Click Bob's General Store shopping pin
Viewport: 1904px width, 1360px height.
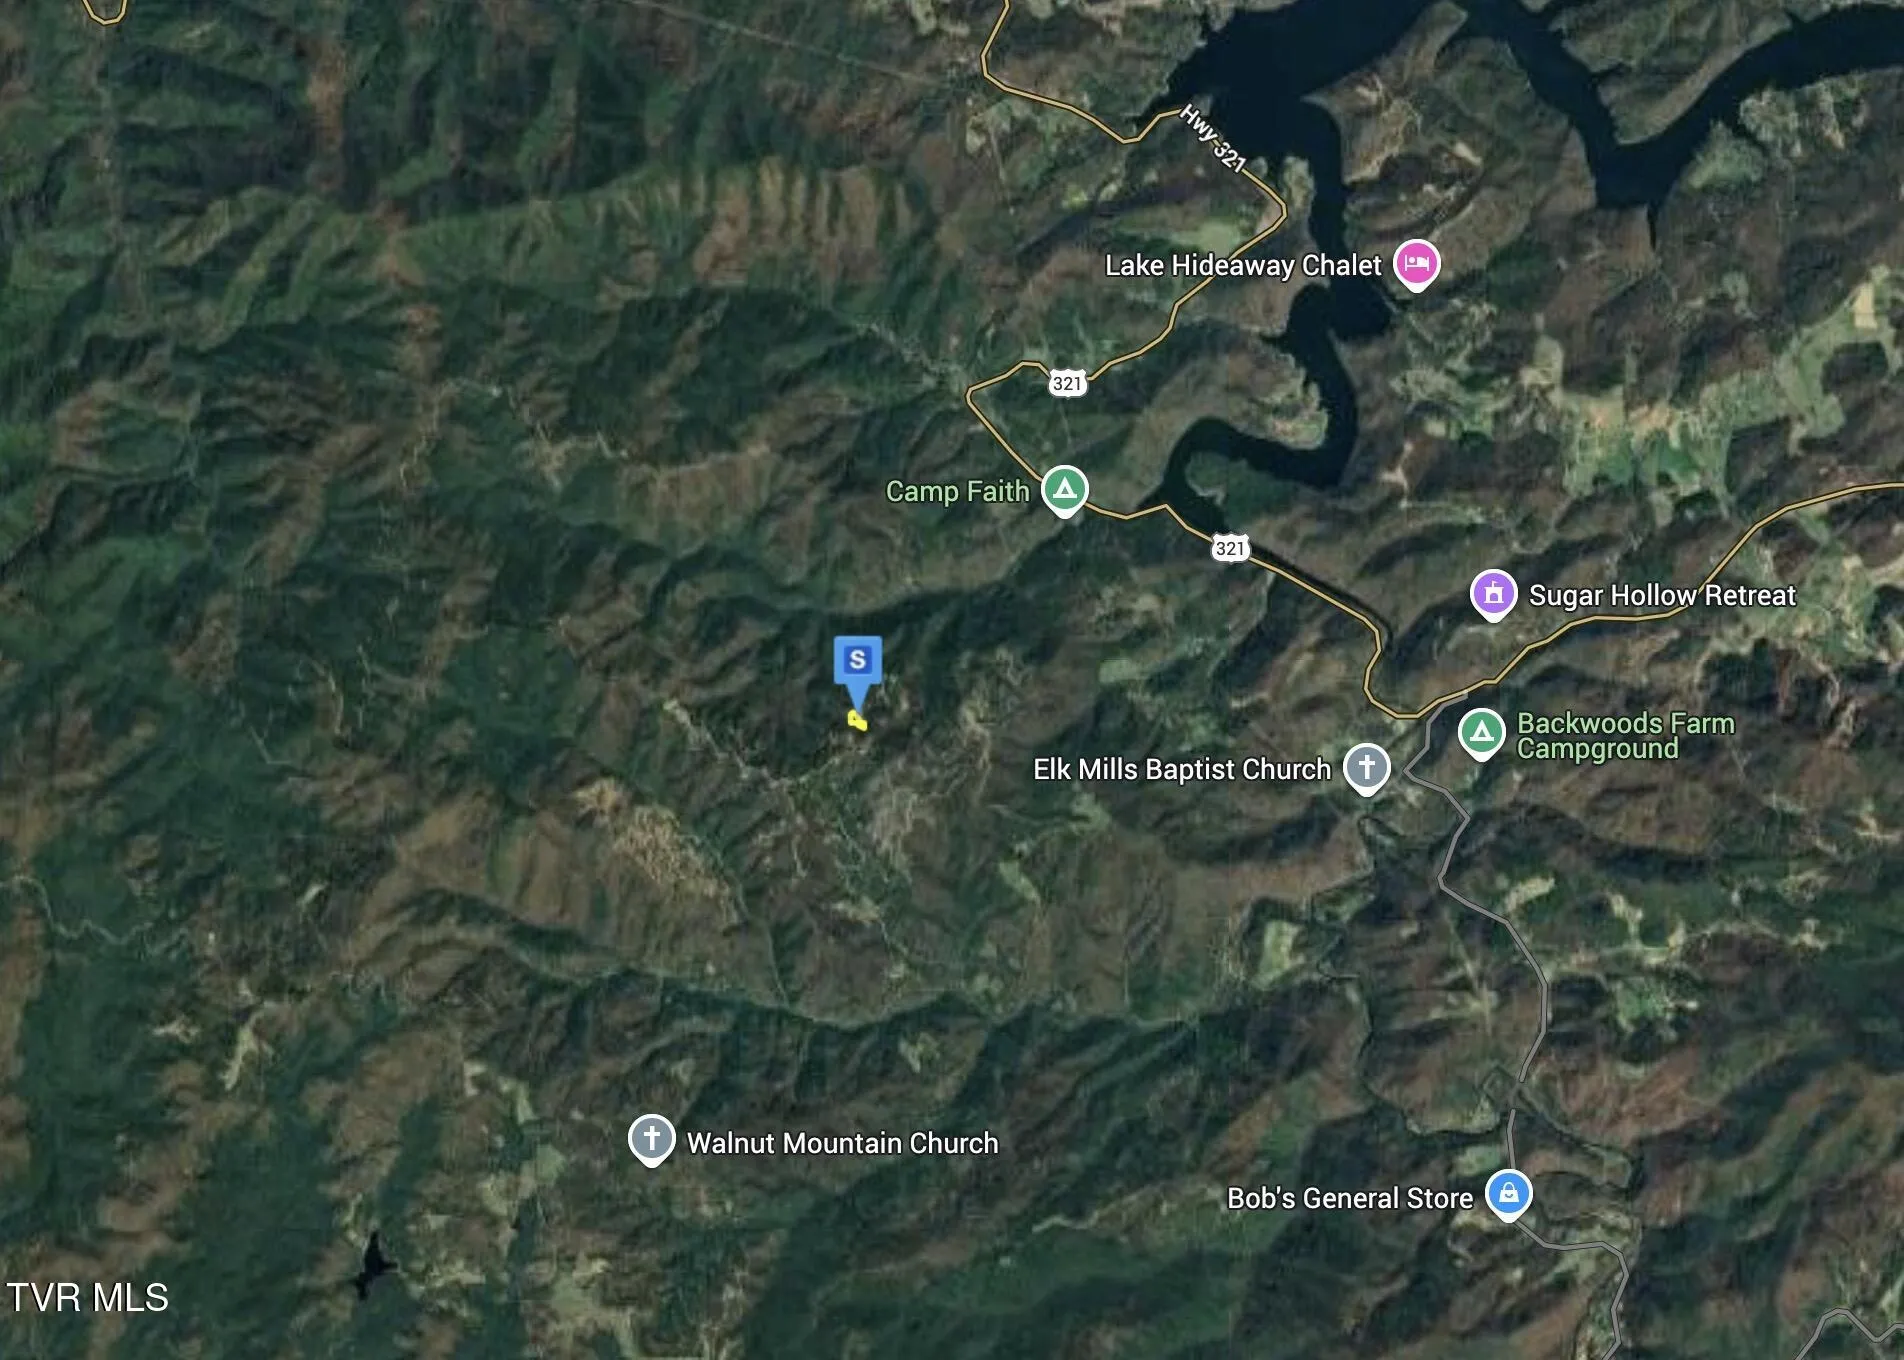pyautogui.click(x=1508, y=1195)
